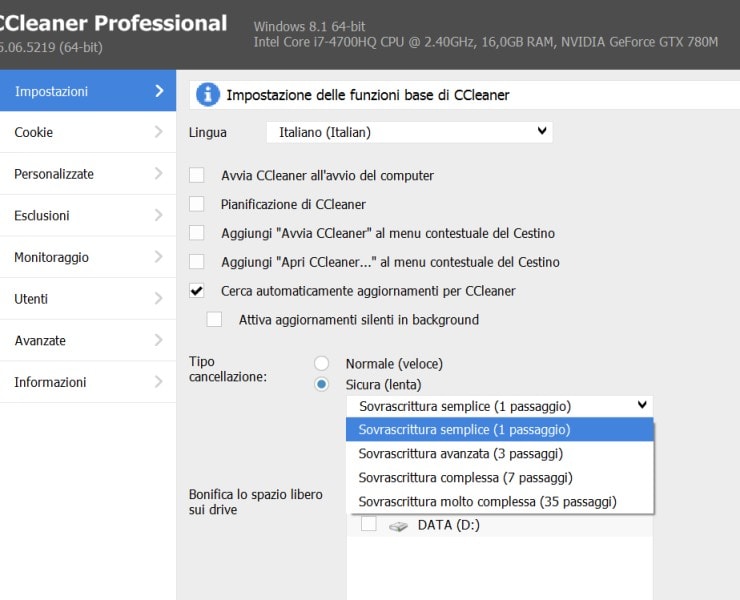Image resolution: width=740 pixels, height=600 pixels.
Task: Select Sovrascrittura complessa (7 passaggi)
Action: click(x=465, y=478)
